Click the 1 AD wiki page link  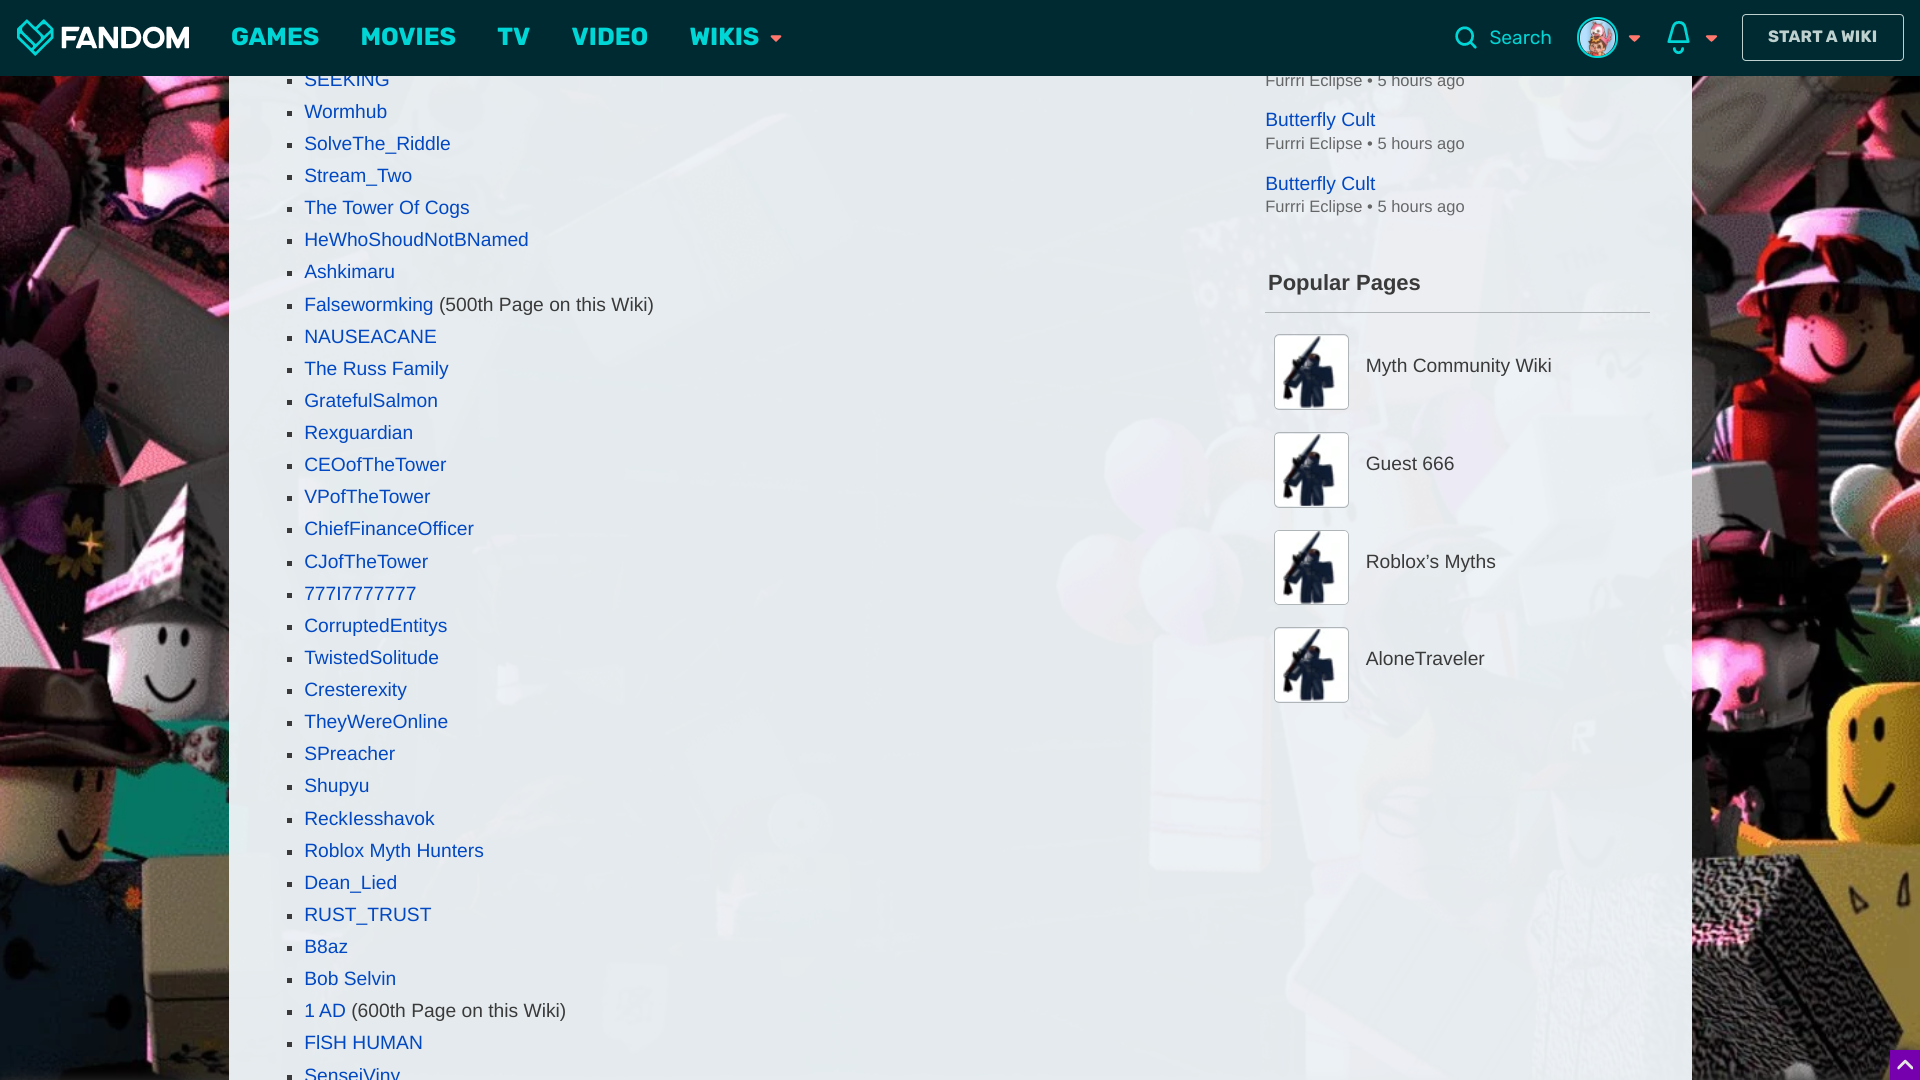pyautogui.click(x=324, y=1010)
